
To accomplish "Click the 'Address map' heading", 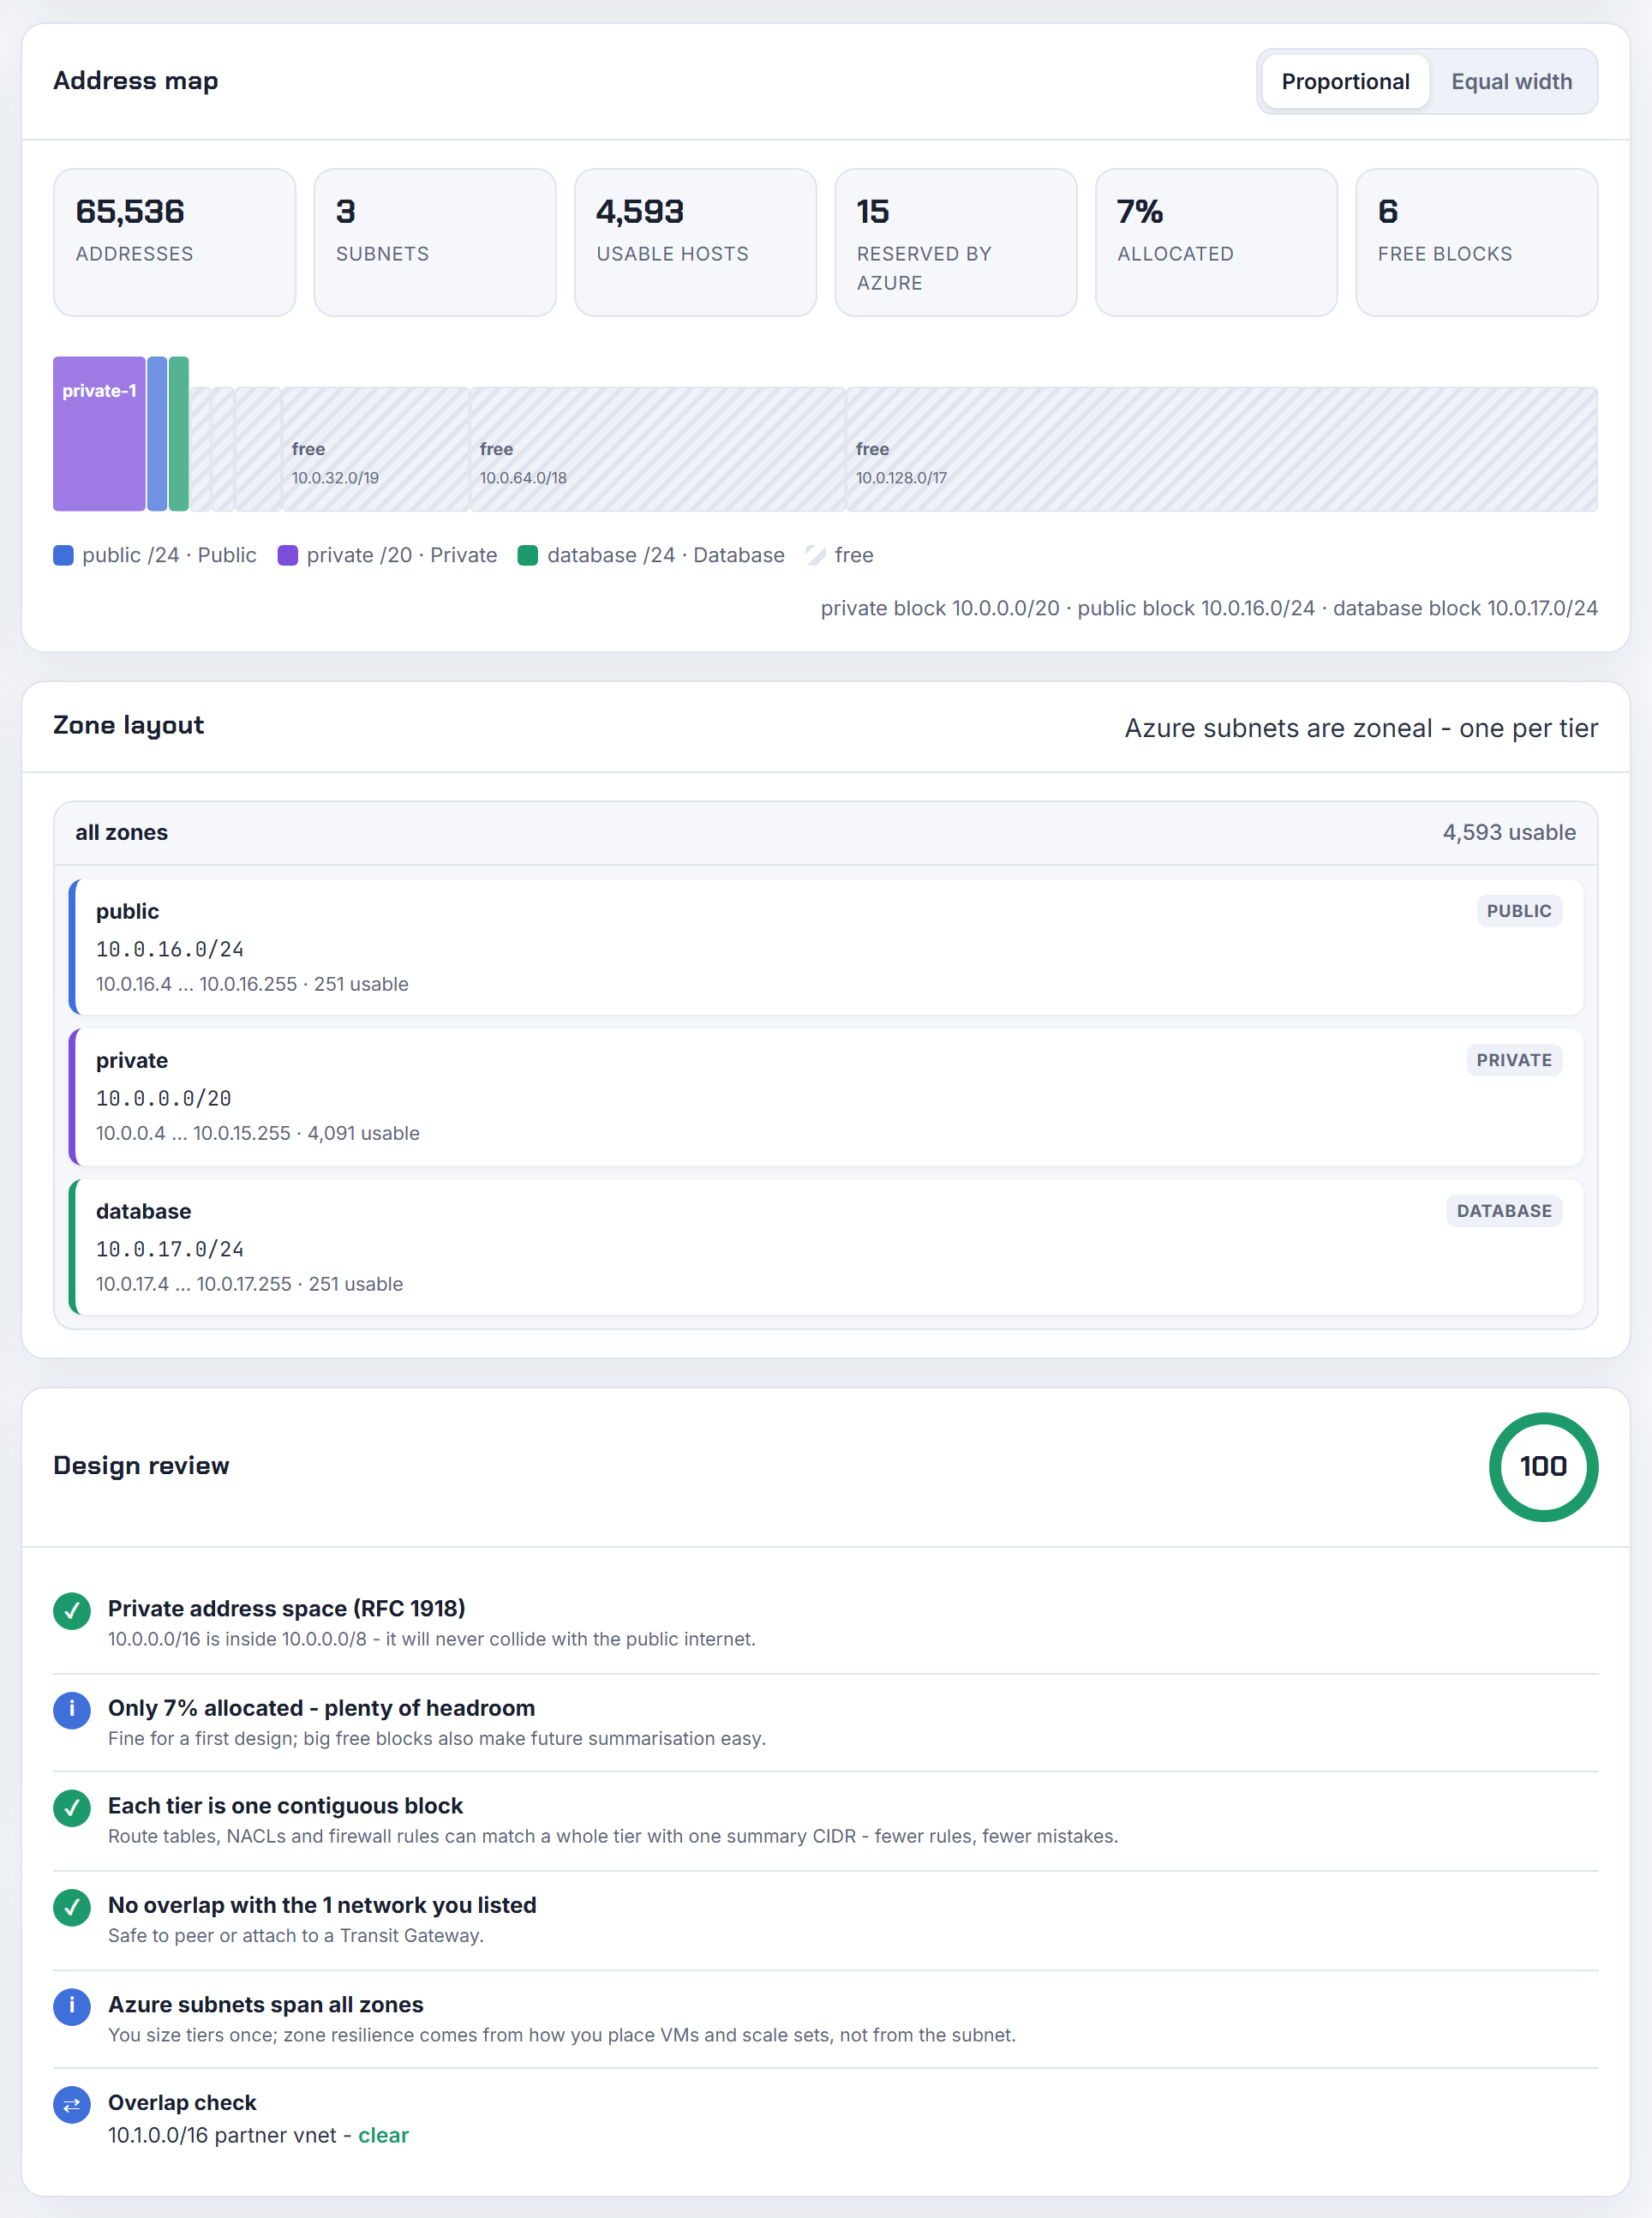I will coord(136,81).
